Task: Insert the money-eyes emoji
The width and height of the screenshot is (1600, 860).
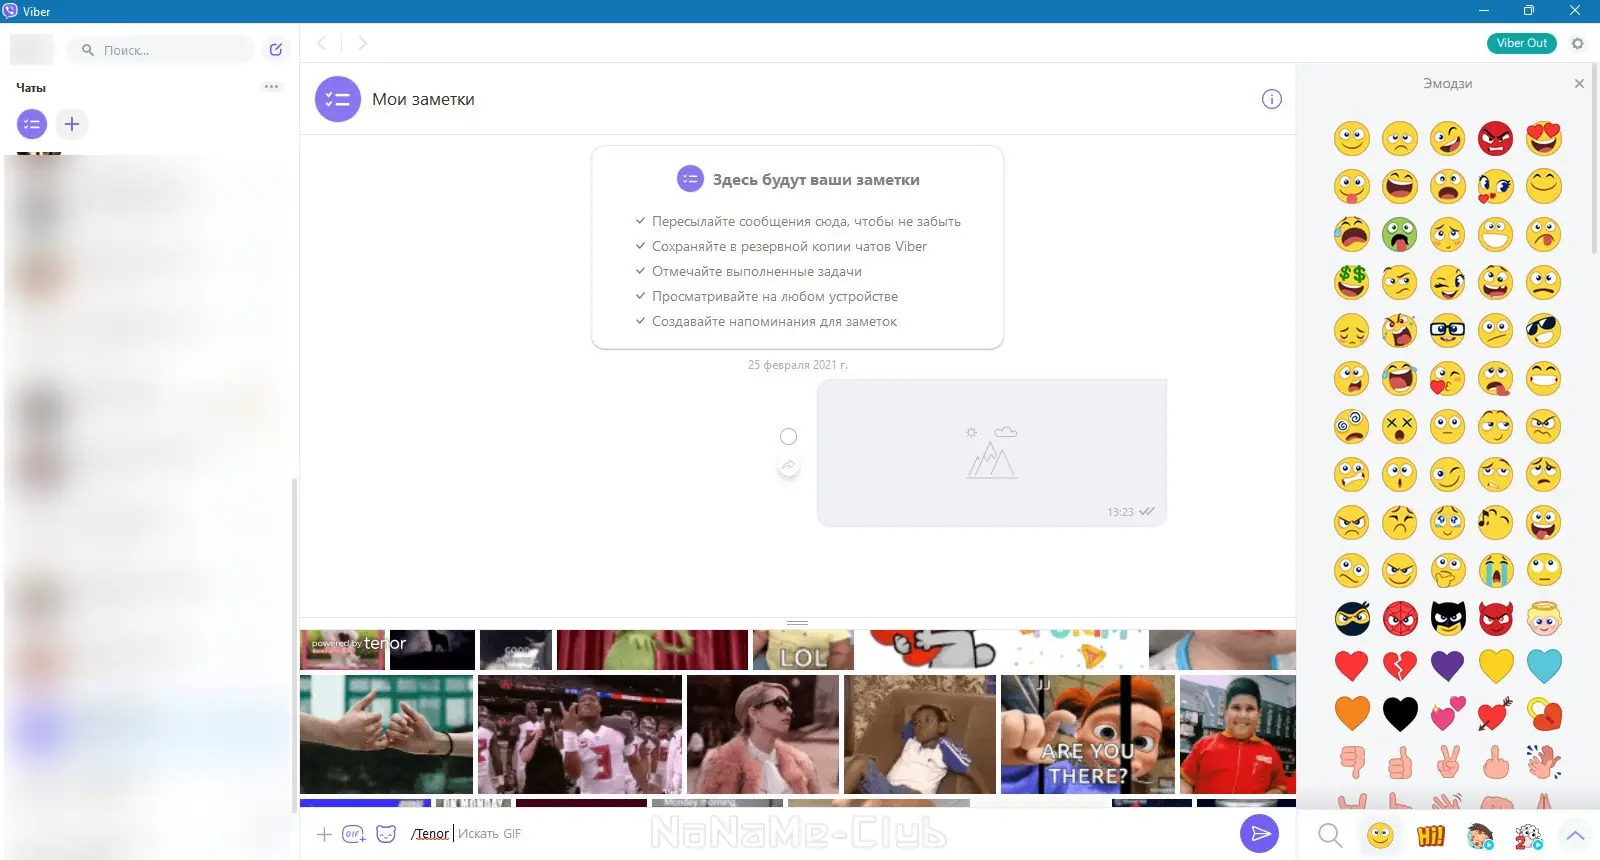Action: (1352, 282)
